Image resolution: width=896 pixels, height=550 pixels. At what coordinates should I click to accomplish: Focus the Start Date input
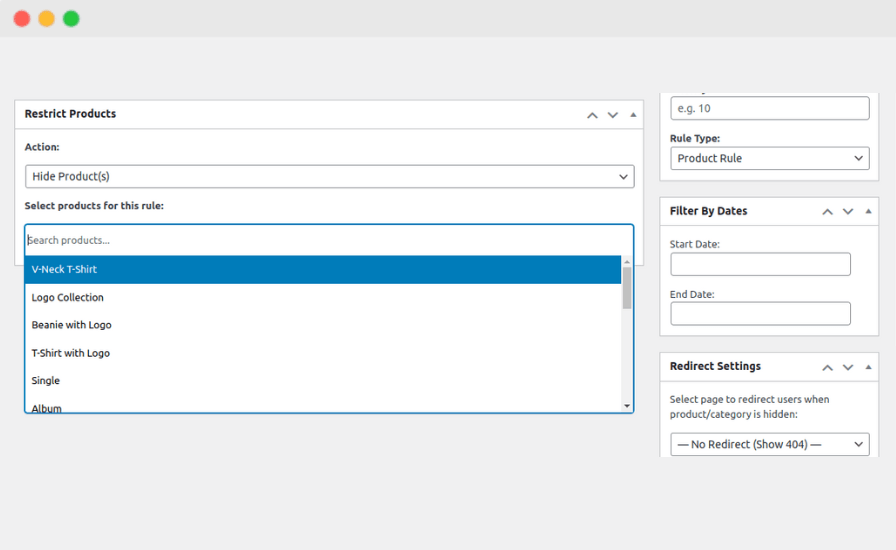click(x=760, y=264)
